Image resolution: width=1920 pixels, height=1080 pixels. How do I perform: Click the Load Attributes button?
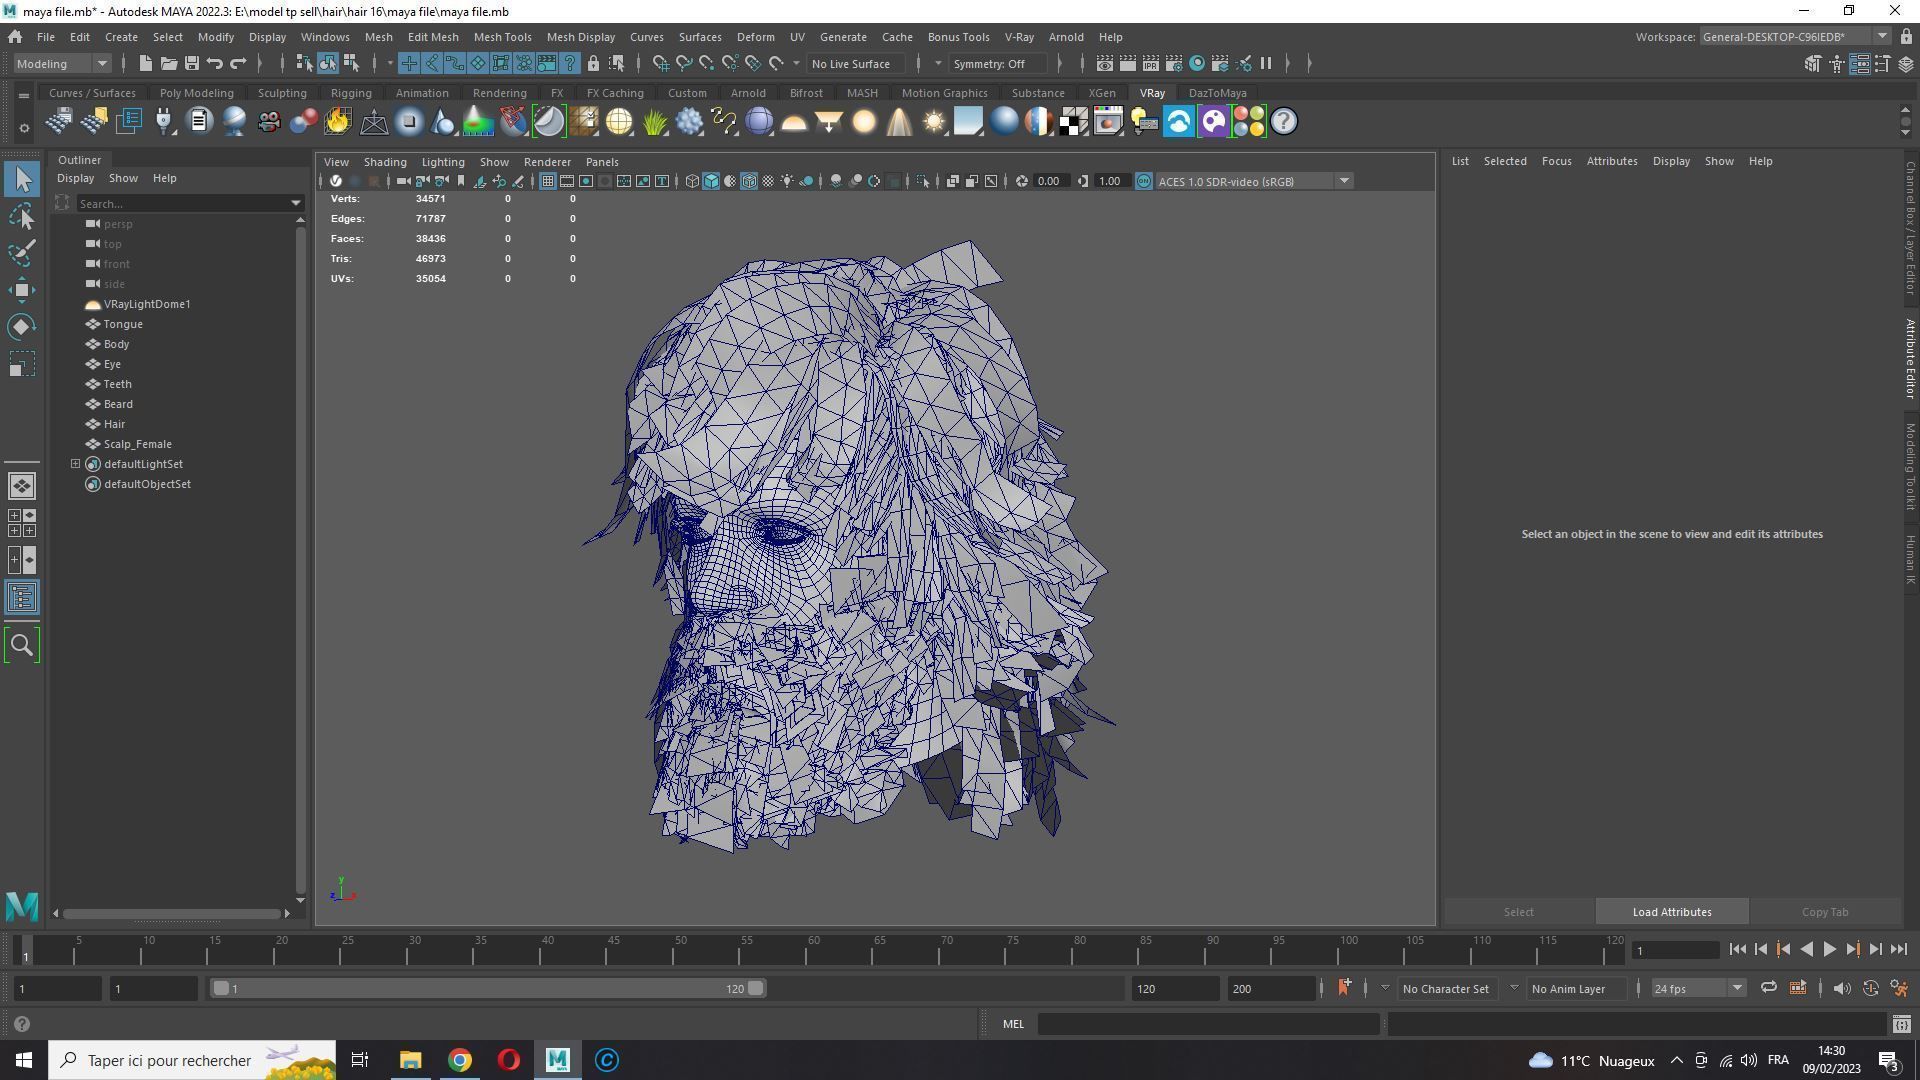(1671, 912)
